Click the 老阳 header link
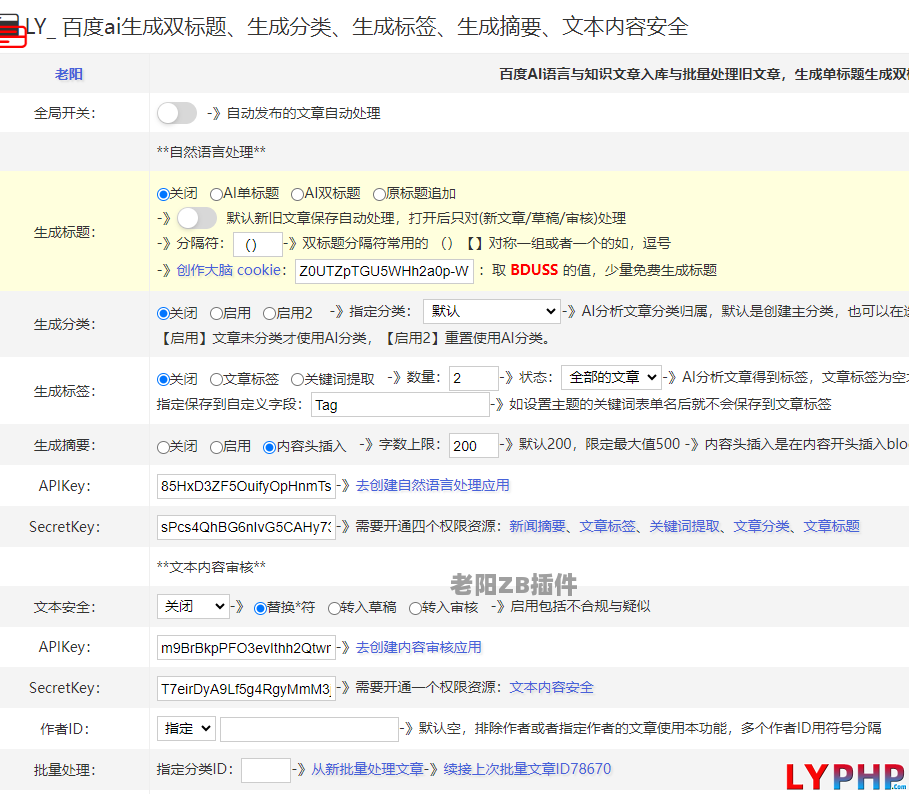This screenshot has width=909, height=794. [x=69, y=74]
